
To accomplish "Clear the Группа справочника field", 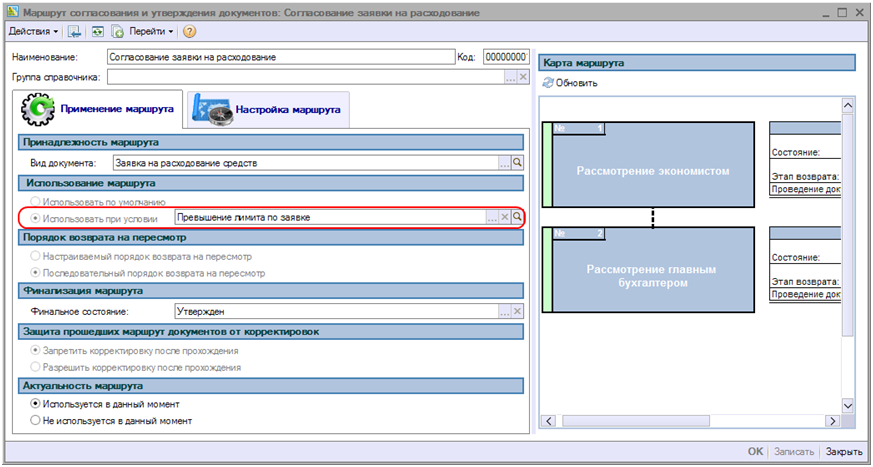I will 522,77.
